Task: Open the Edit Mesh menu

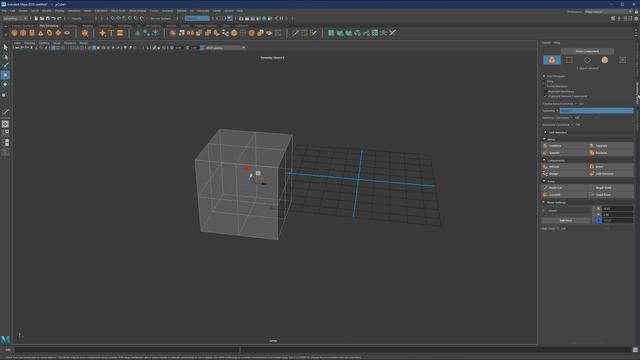Action: tap(101, 11)
